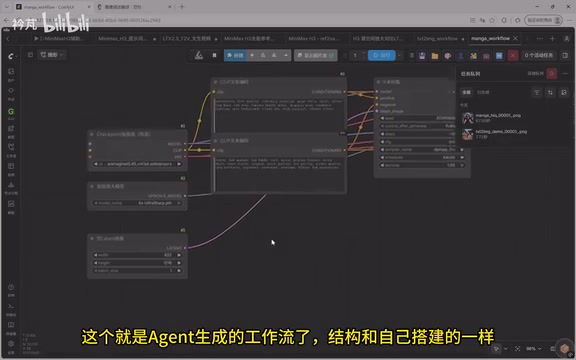Click the expand view icon in queue panel
576x360 pixels.
tap(564, 93)
